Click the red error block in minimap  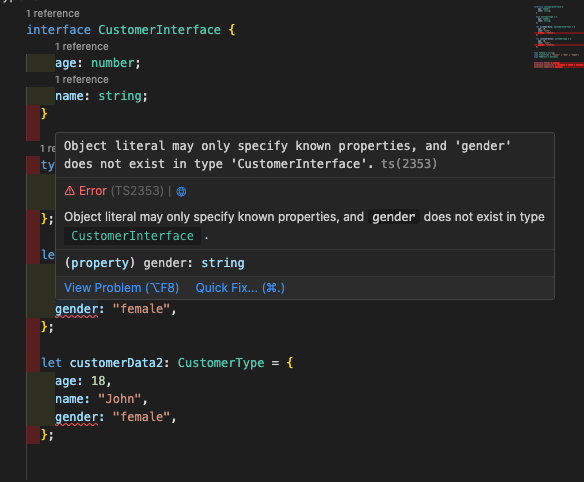(558, 65)
